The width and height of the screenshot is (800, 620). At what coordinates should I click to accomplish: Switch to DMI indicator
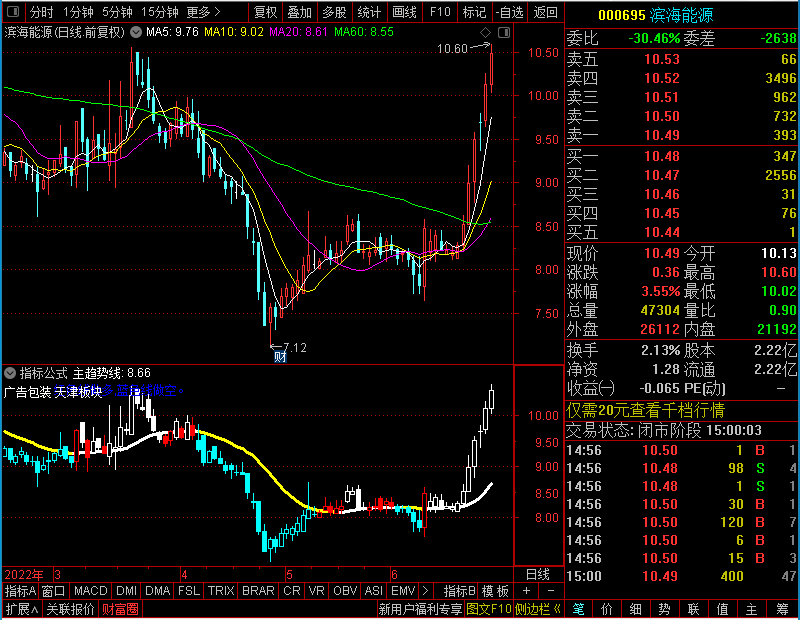coord(126,591)
